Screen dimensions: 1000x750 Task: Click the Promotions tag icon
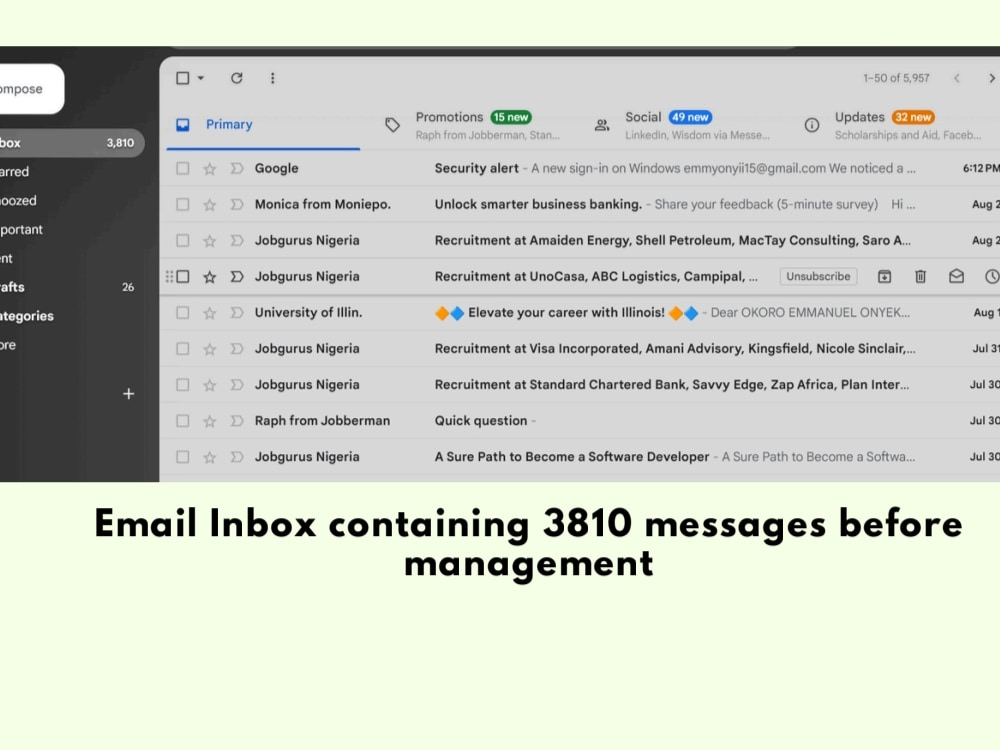pyautogui.click(x=392, y=125)
